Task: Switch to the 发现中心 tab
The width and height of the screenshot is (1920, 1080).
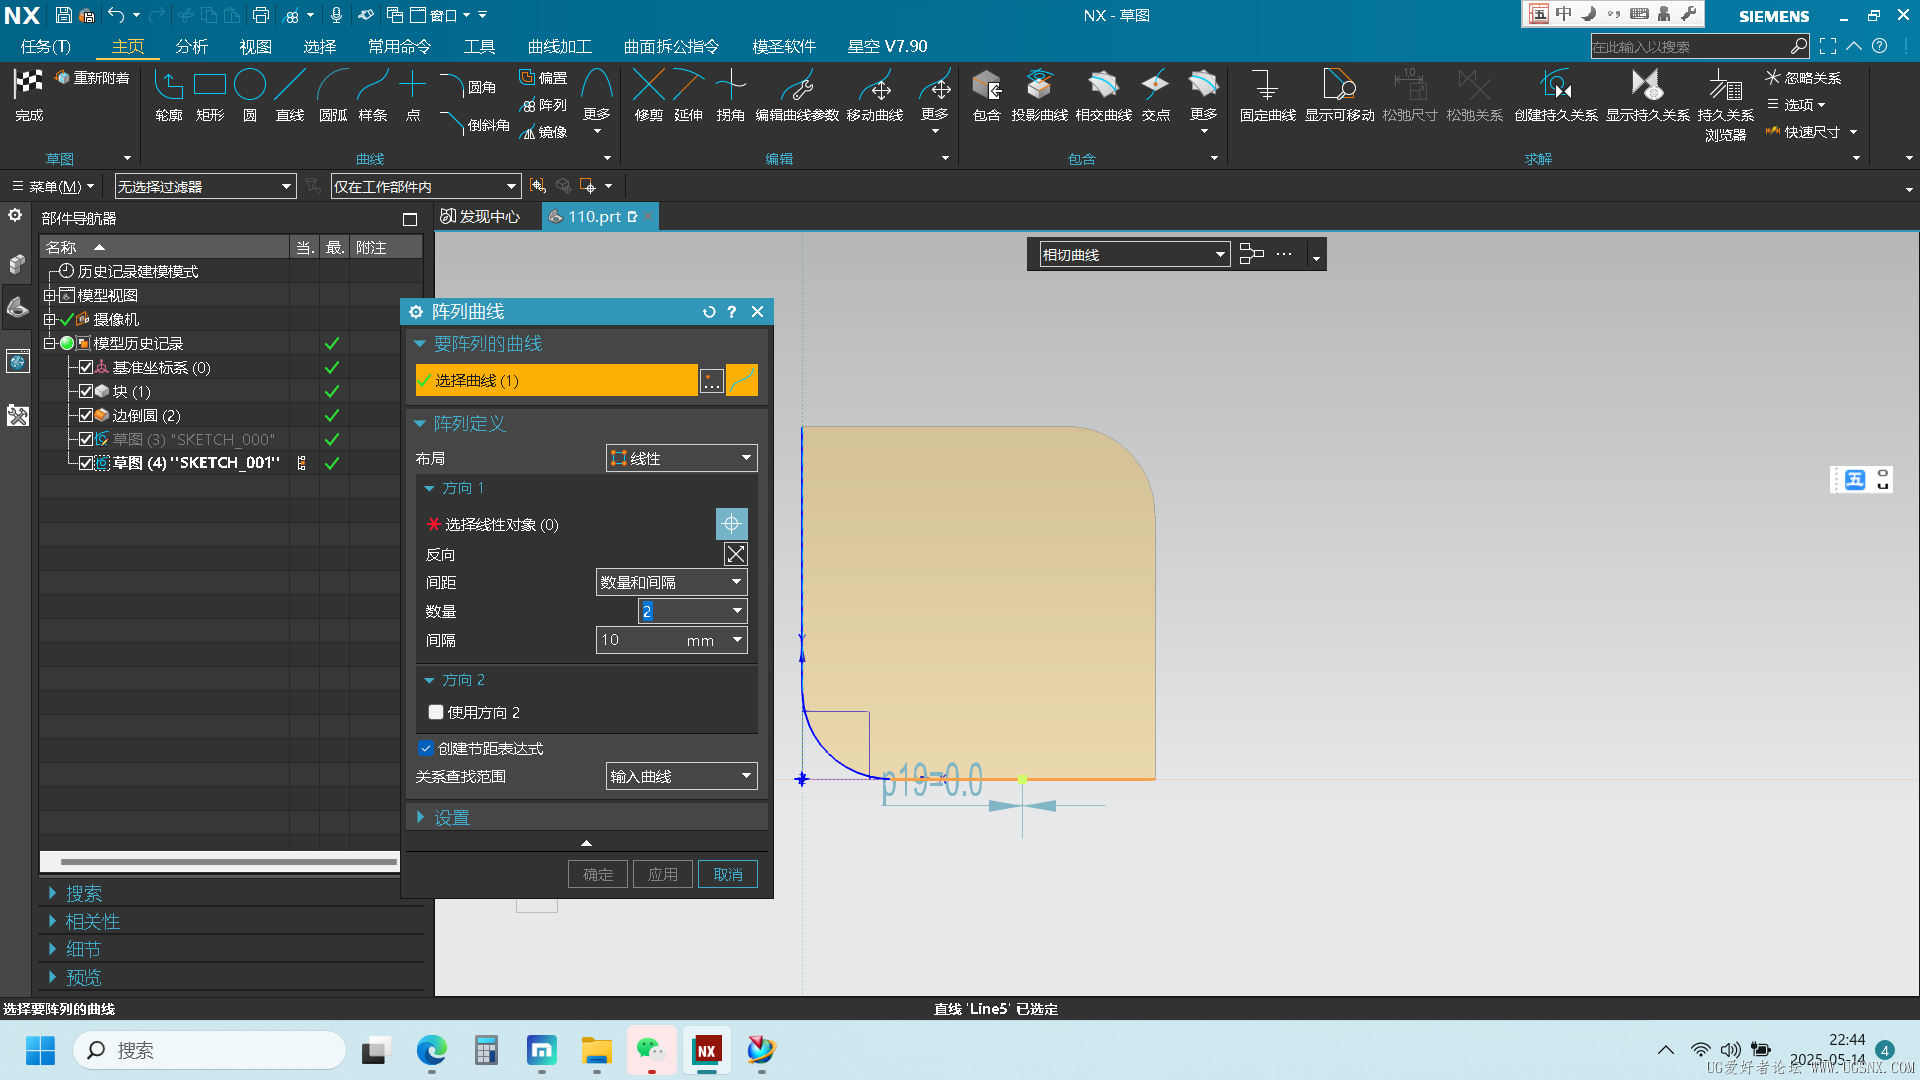Action: 481,216
